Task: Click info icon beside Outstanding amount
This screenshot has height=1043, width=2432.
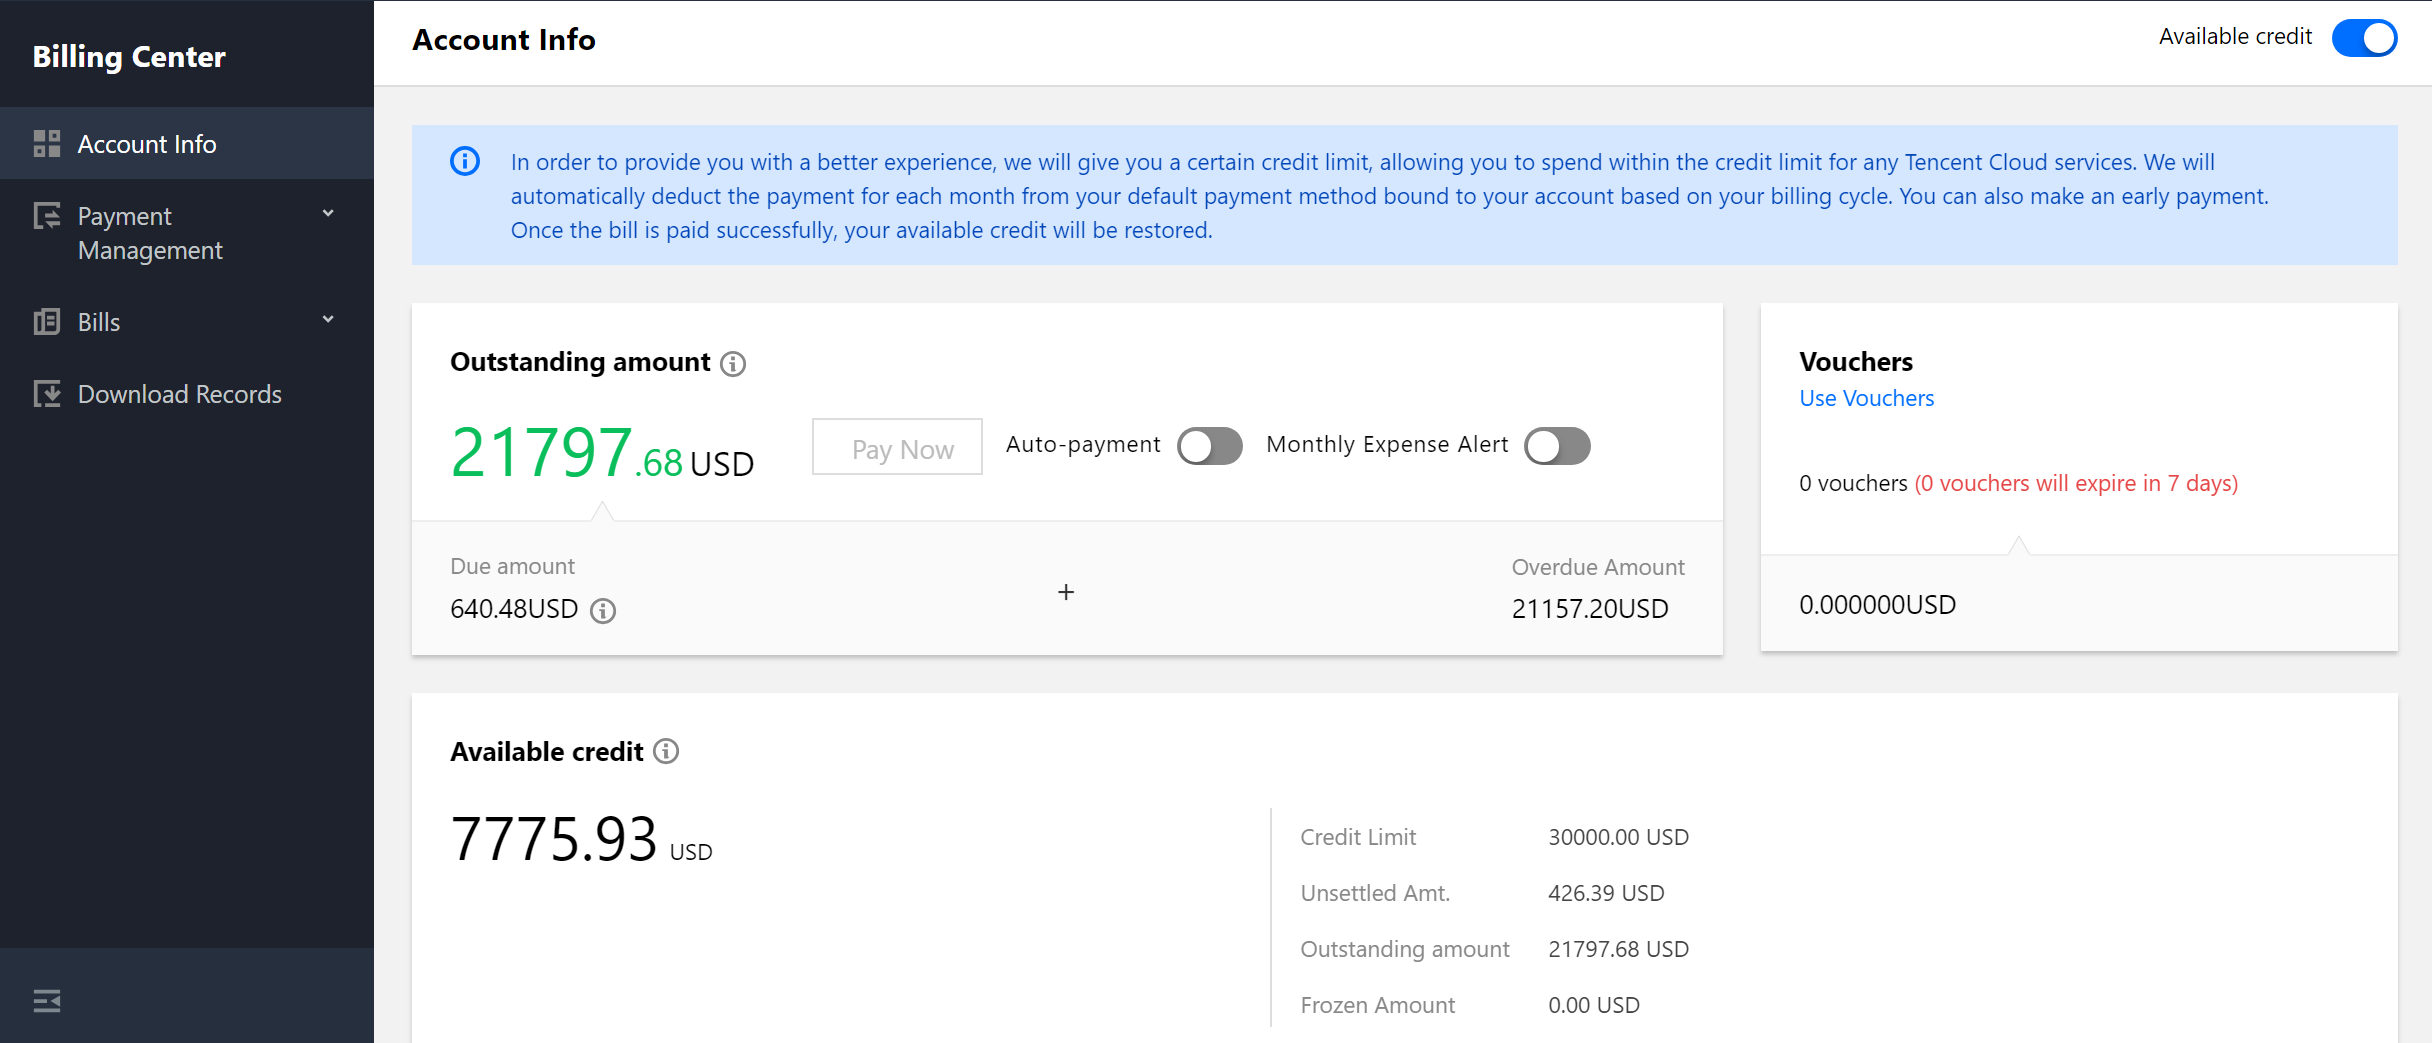Action: pyautogui.click(x=733, y=364)
